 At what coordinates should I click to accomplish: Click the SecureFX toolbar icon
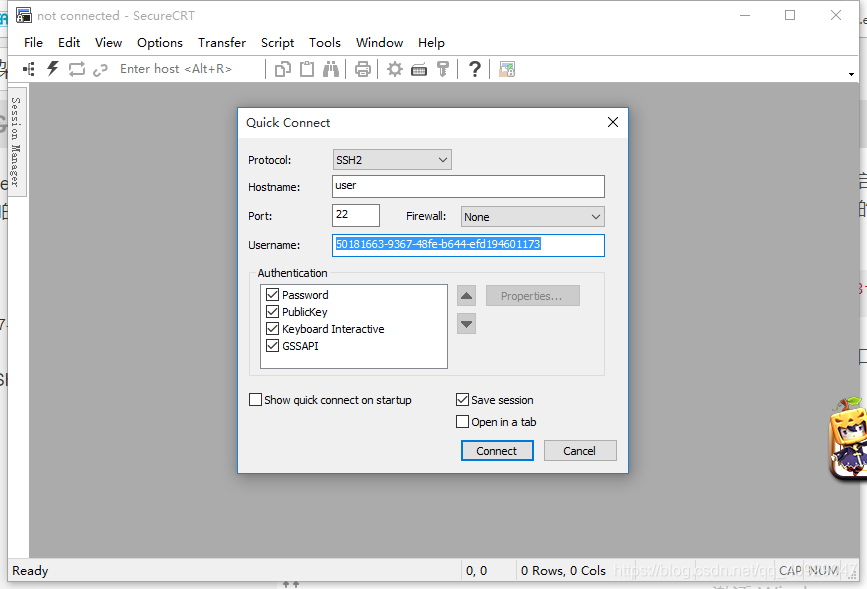tap(507, 69)
